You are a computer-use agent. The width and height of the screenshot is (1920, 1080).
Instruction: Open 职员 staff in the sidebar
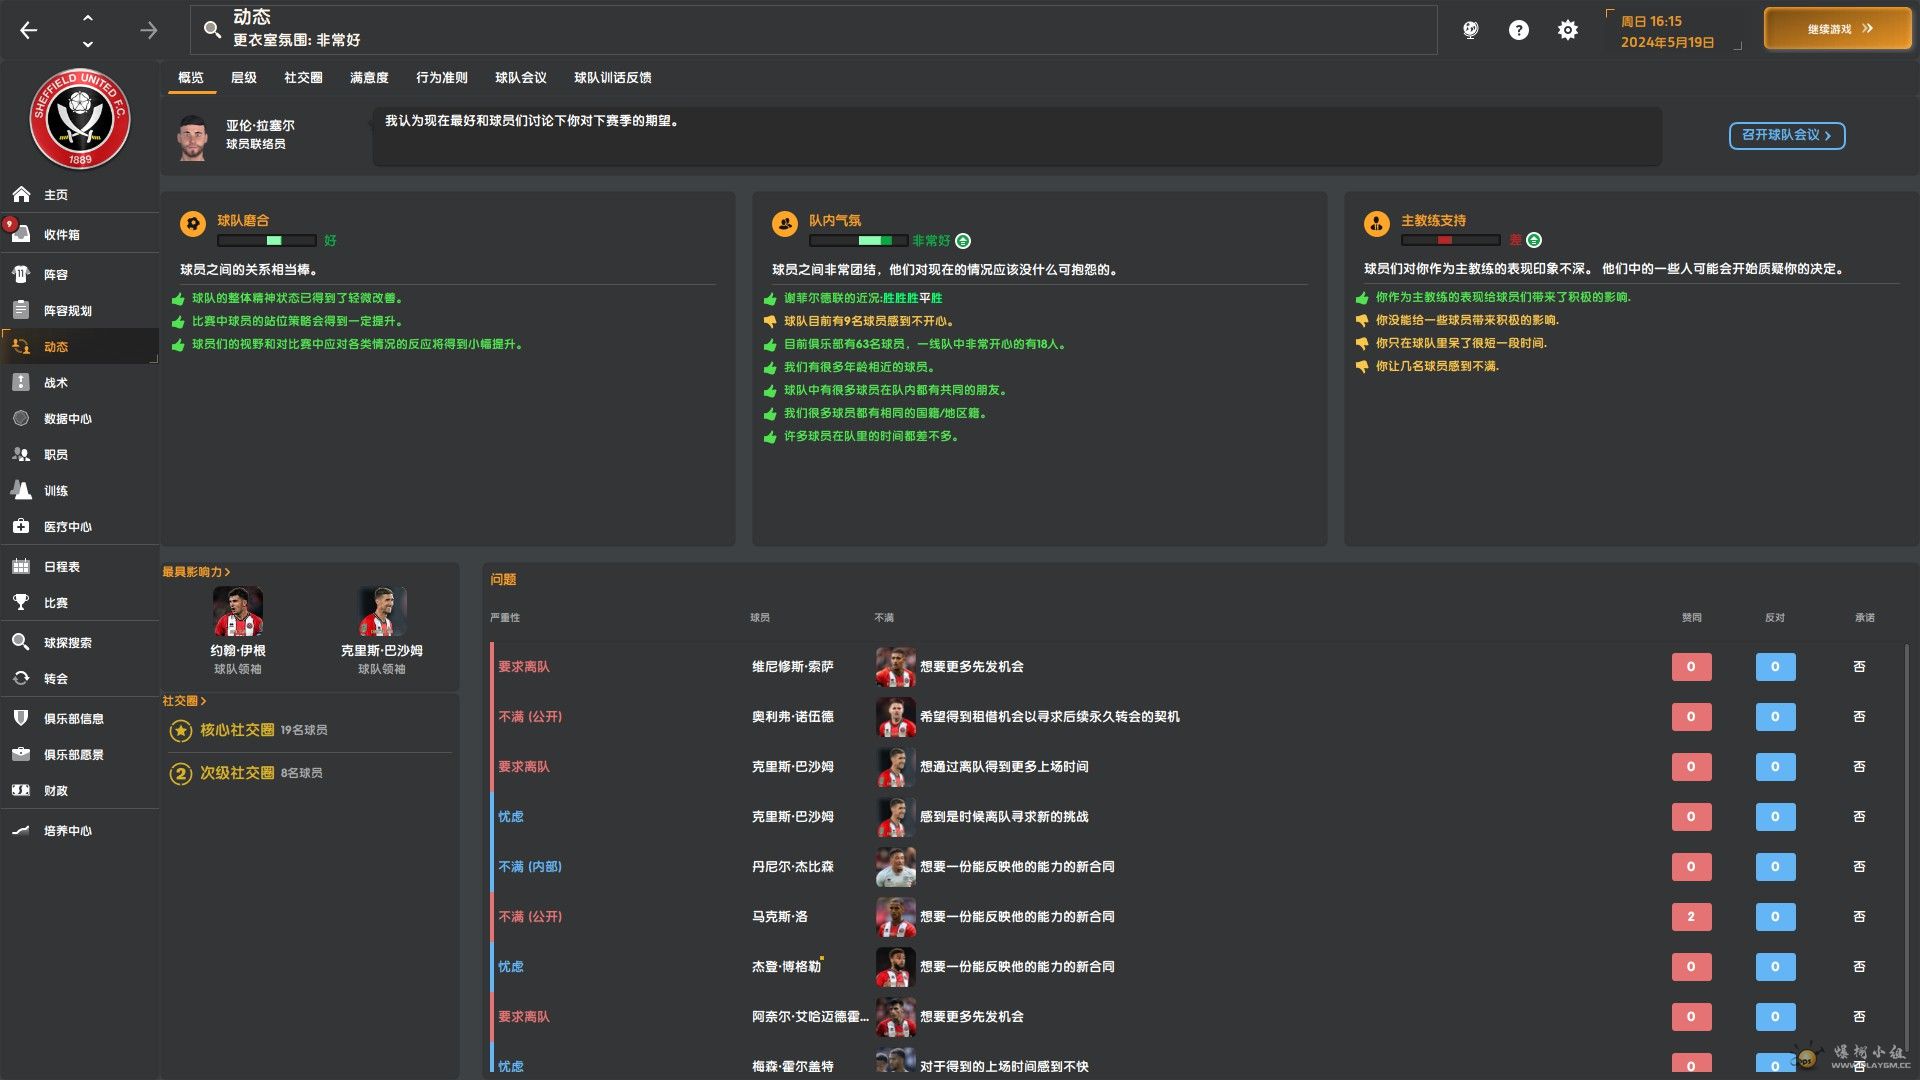coord(80,454)
